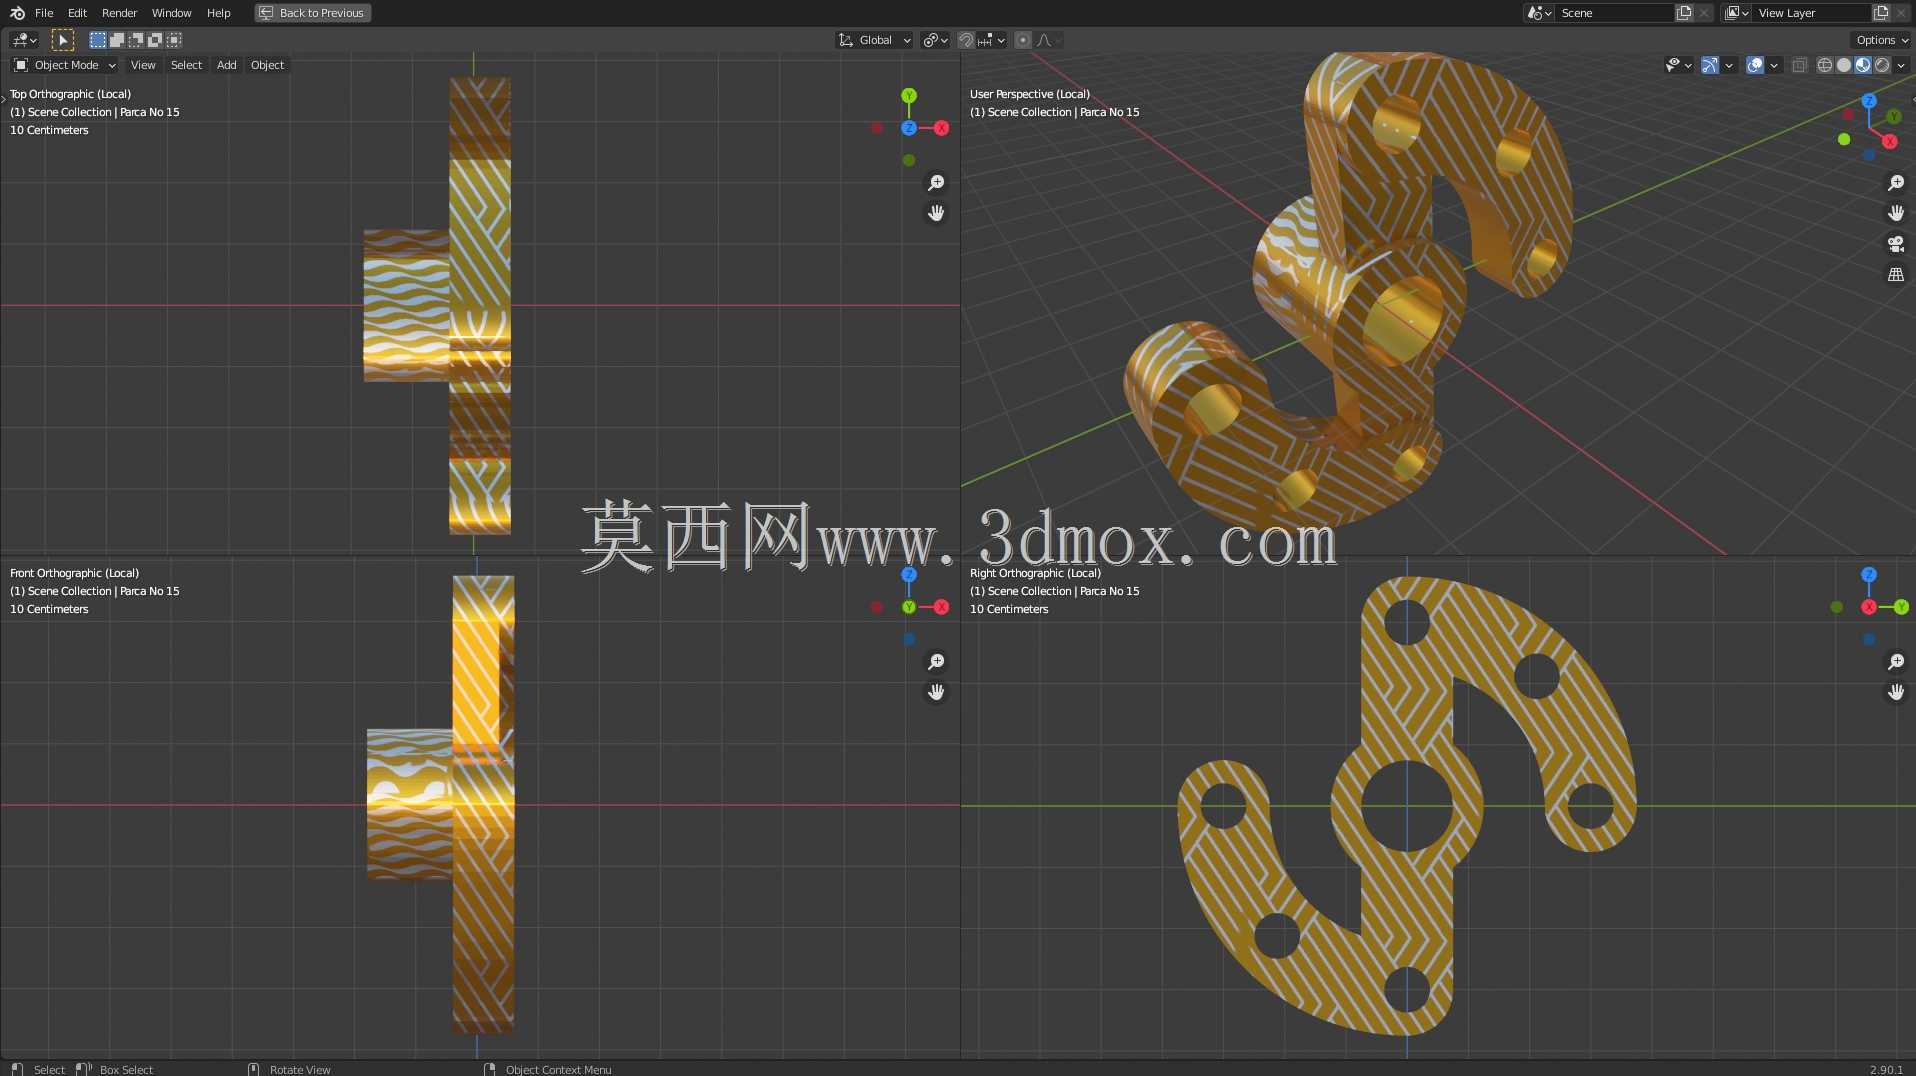Click pan hand icon in User Perspective view

(x=1896, y=213)
